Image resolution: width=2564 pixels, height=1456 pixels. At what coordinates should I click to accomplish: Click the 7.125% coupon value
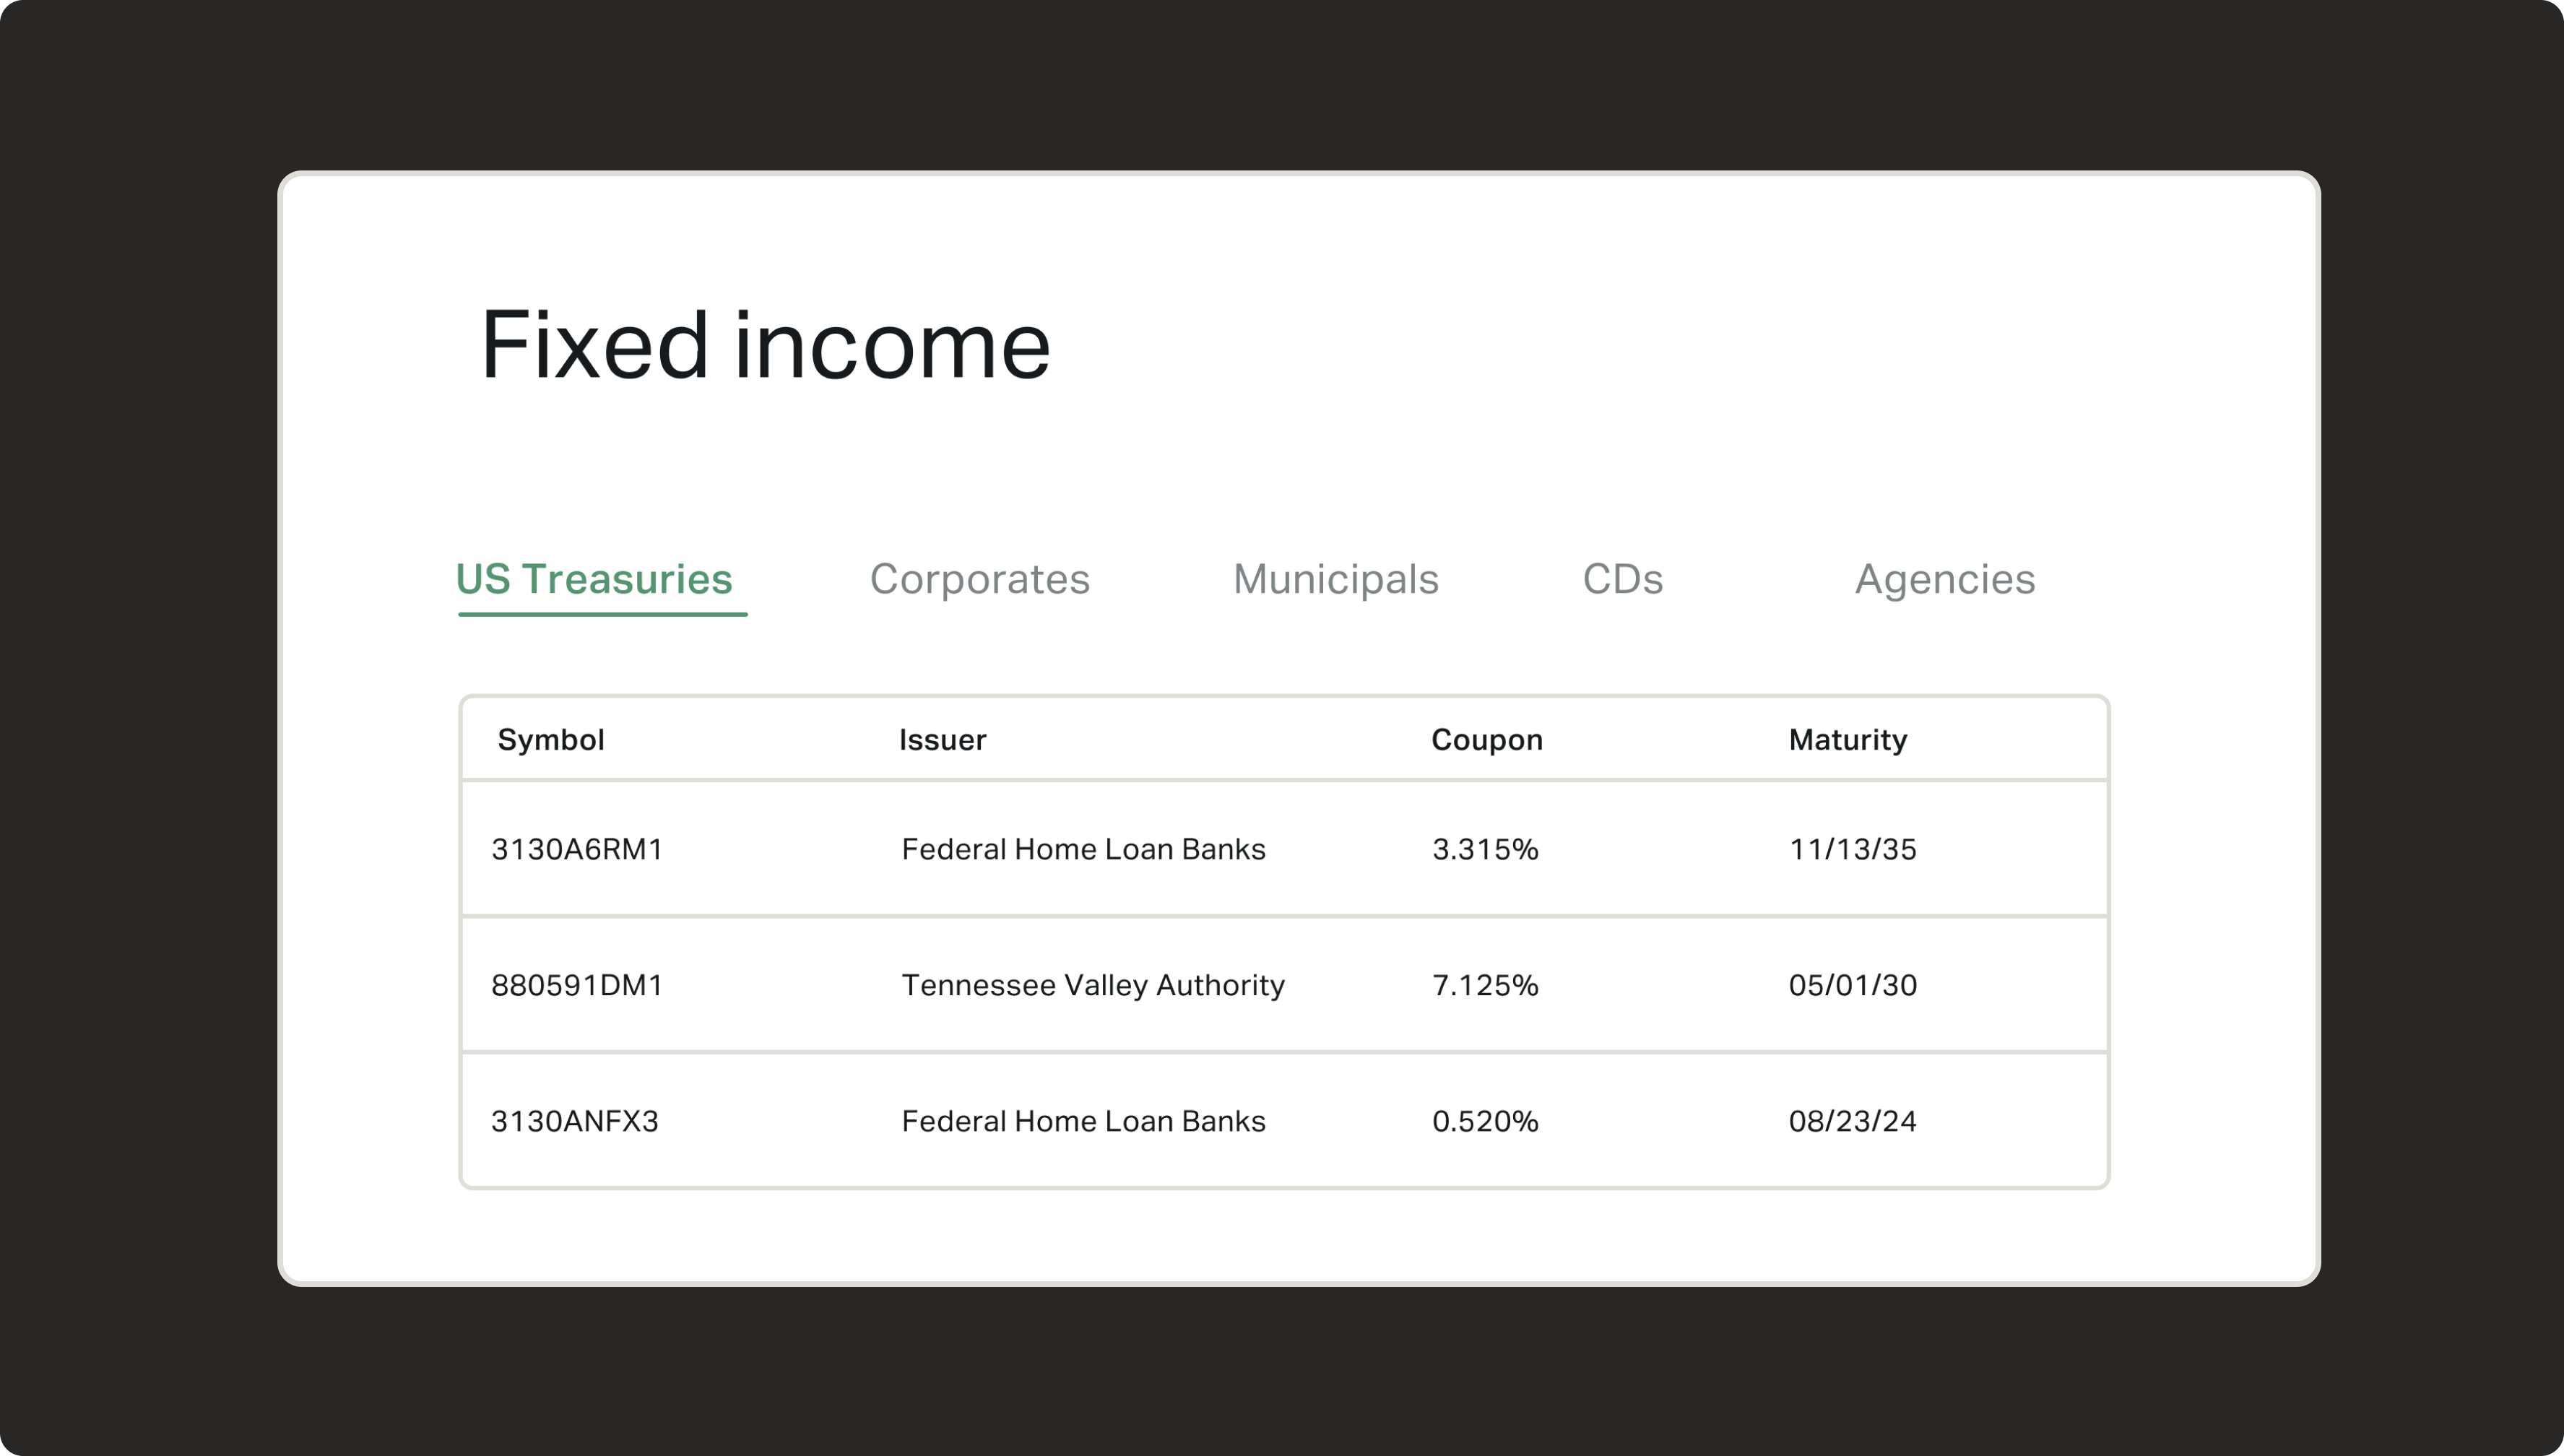(x=1485, y=985)
